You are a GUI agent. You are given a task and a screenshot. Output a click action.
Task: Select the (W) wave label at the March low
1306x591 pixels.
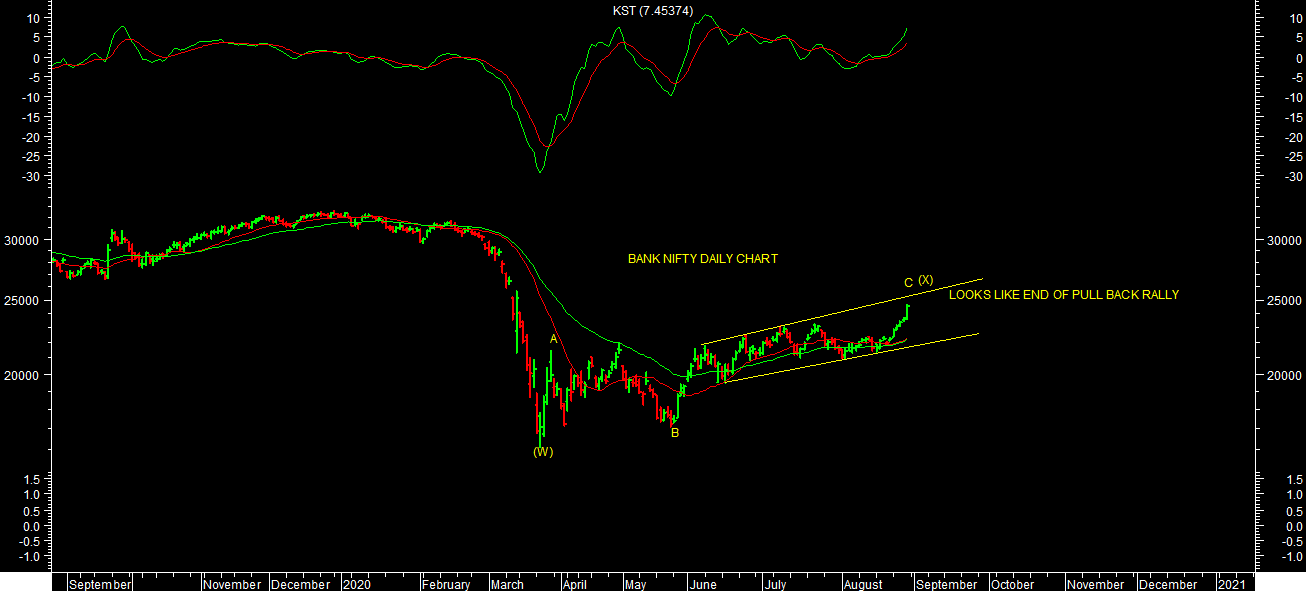click(542, 452)
